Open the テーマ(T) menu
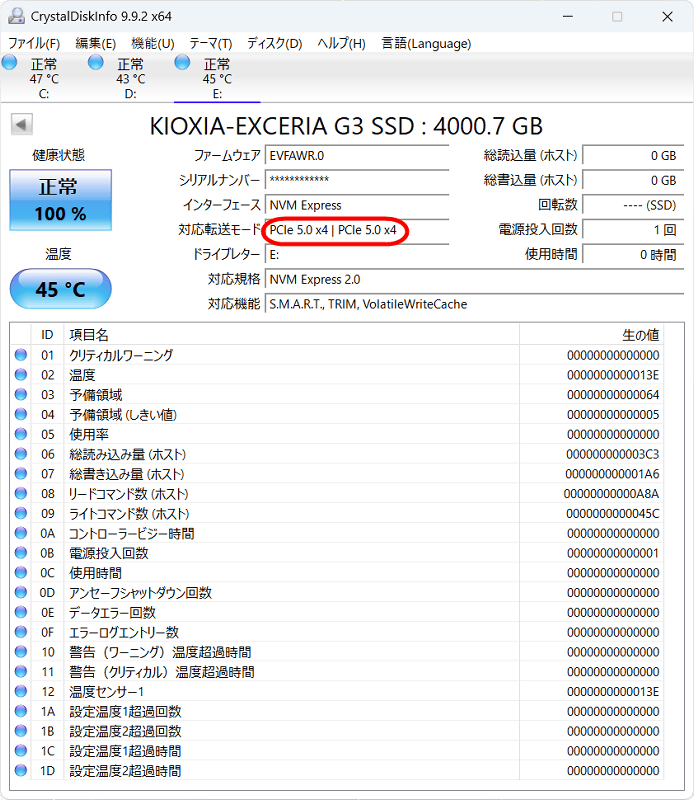694x800 pixels. point(211,43)
